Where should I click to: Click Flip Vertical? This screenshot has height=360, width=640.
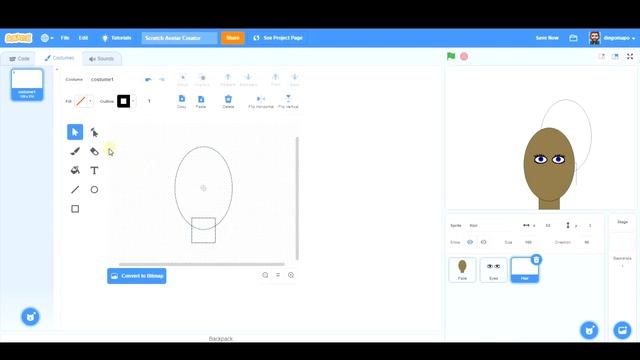pos(288,101)
